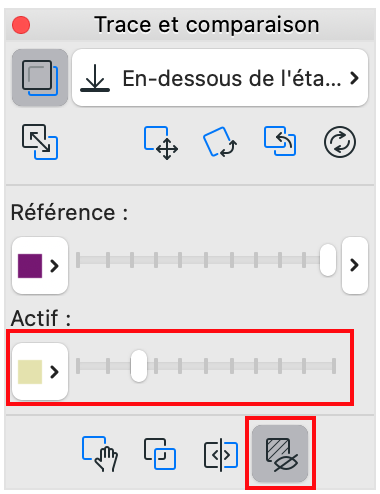Enable the splitter divider icon
This screenshot has height=494, width=380.
[x=221, y=455]
